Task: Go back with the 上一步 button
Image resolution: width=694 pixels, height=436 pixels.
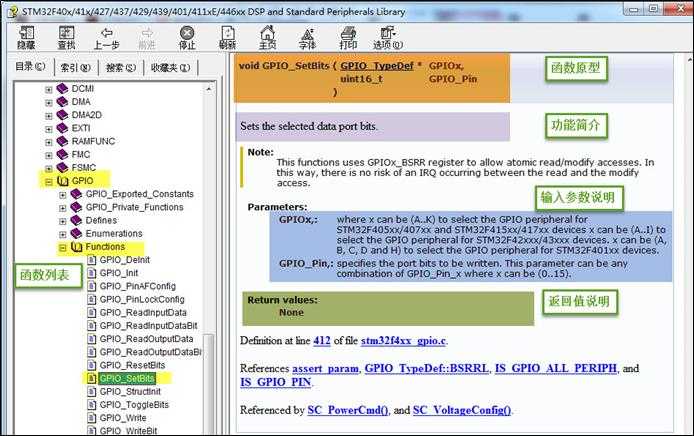Action: 106,37
